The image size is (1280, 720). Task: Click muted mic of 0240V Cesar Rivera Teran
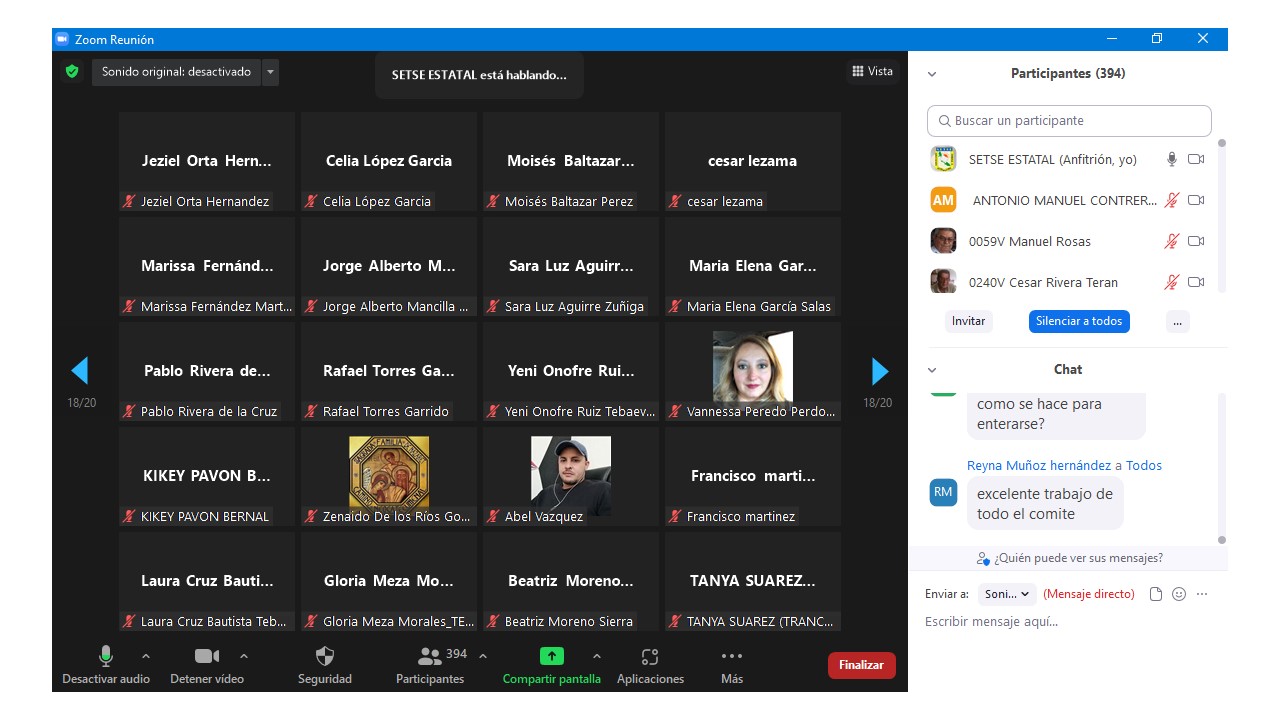(1172, 282)
